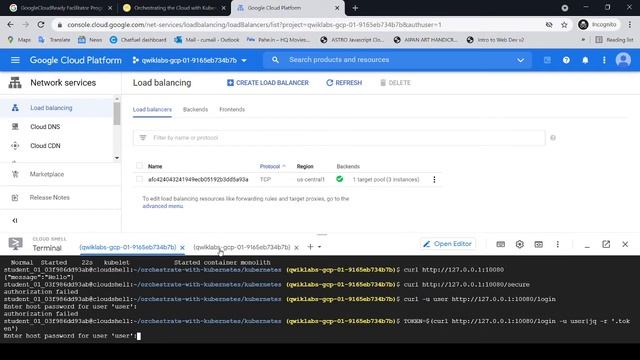Viewport: 640px width, 360px height.
Task: Click Create Load Balancer button
Action: coord(268,83)
